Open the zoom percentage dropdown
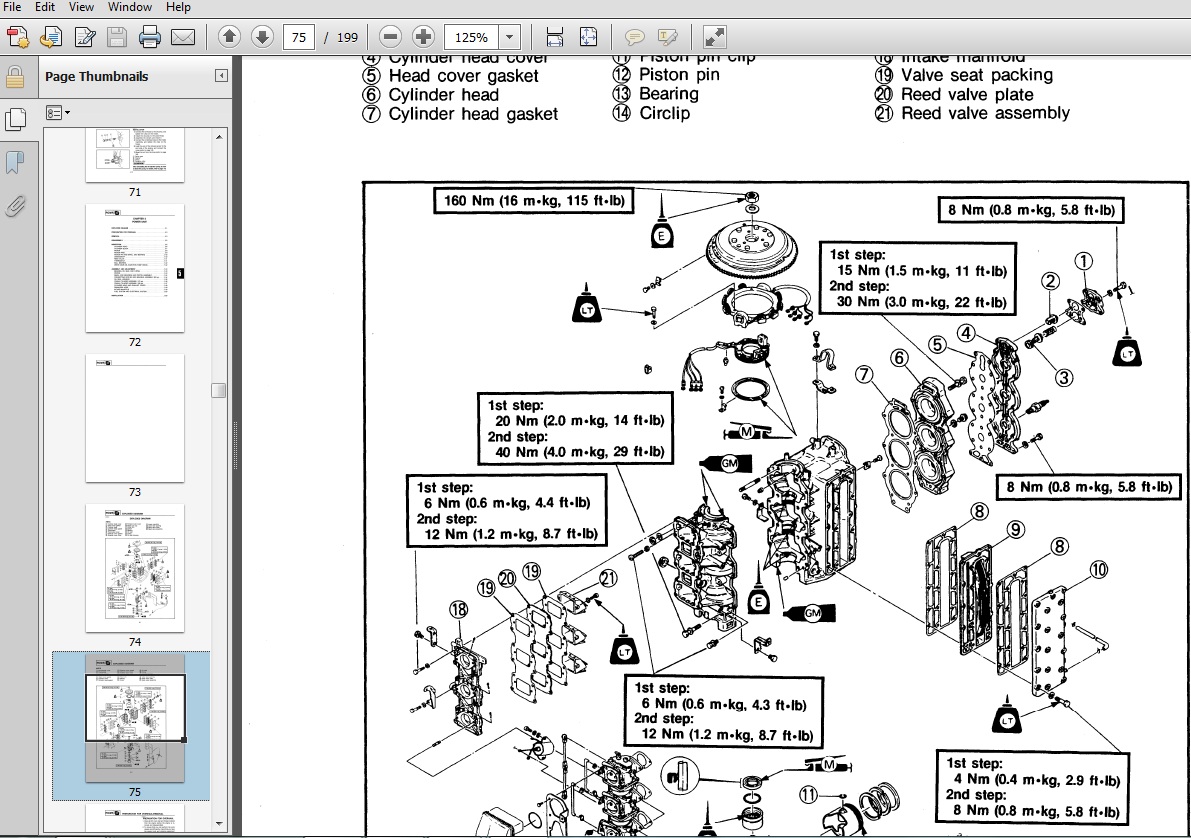 [x=509, y=37]
